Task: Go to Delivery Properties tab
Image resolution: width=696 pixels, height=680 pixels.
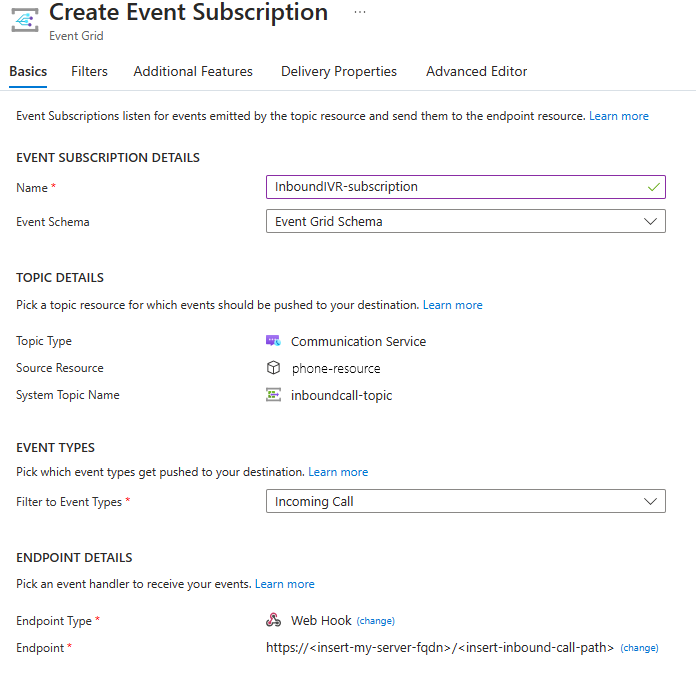Action: point(339,71)
